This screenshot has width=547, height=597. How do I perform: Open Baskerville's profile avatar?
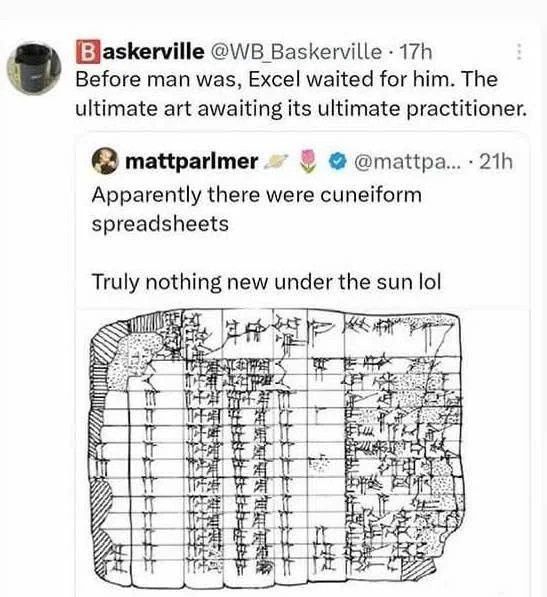coord(35,67)
